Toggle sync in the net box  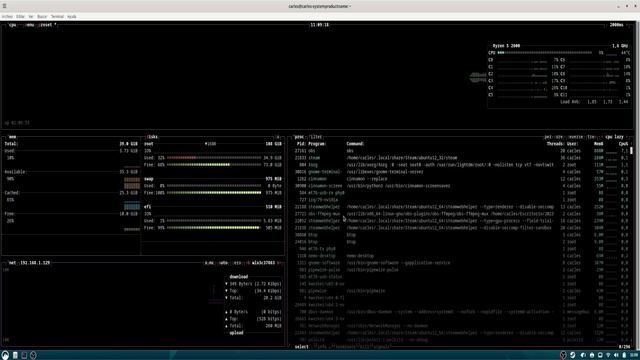click(209, 263)
